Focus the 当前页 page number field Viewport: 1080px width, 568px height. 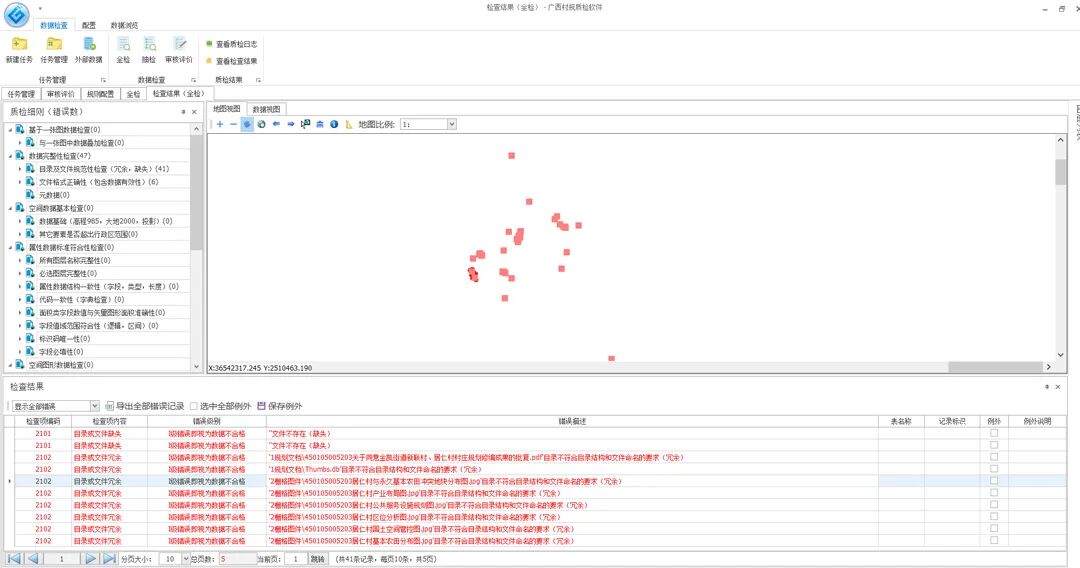(295, 559)
